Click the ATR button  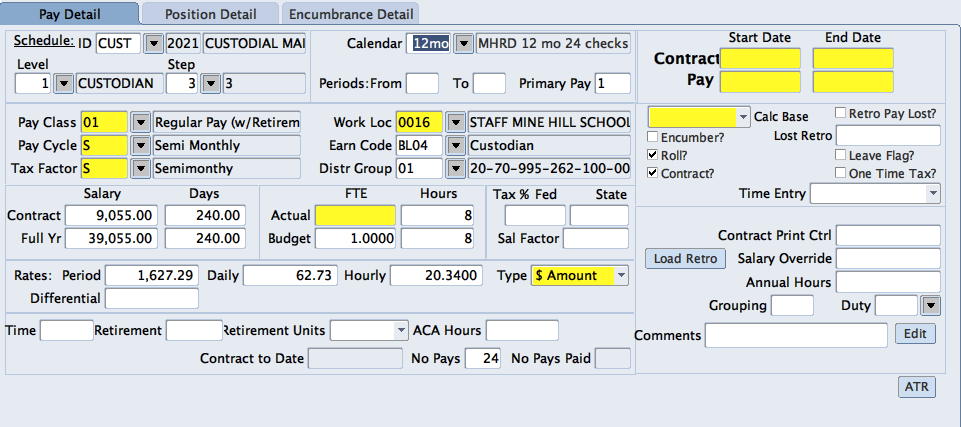pyautogui.click(x=916, y=387)
